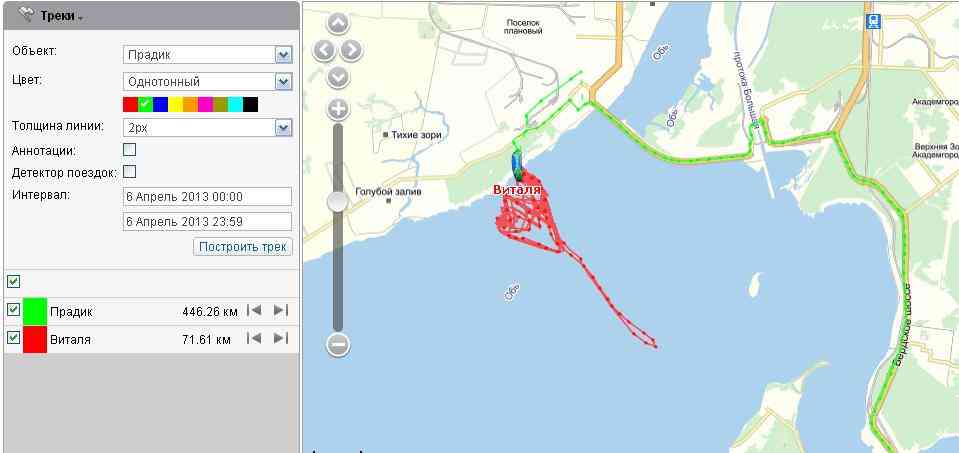Zoom in with the plus button
The height and width of the screenshot is (453, 959).
click(x=338, y=110)
